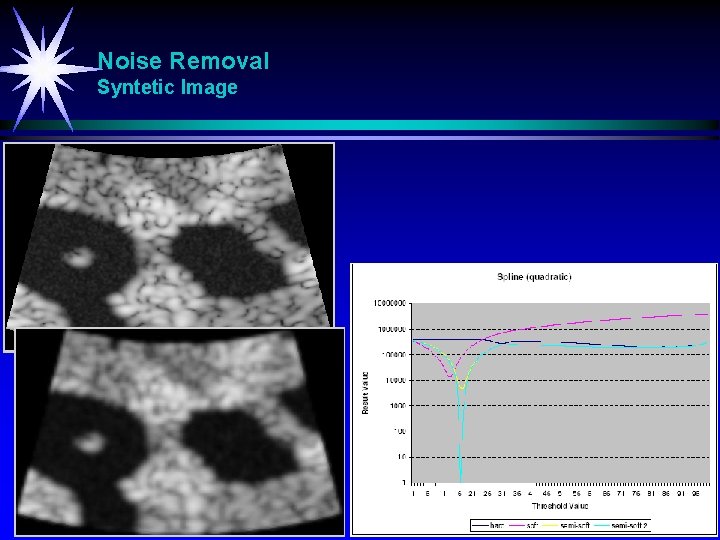Select the 'soft' legend entry
Viewport: 720px width, 540px height.
523,525
